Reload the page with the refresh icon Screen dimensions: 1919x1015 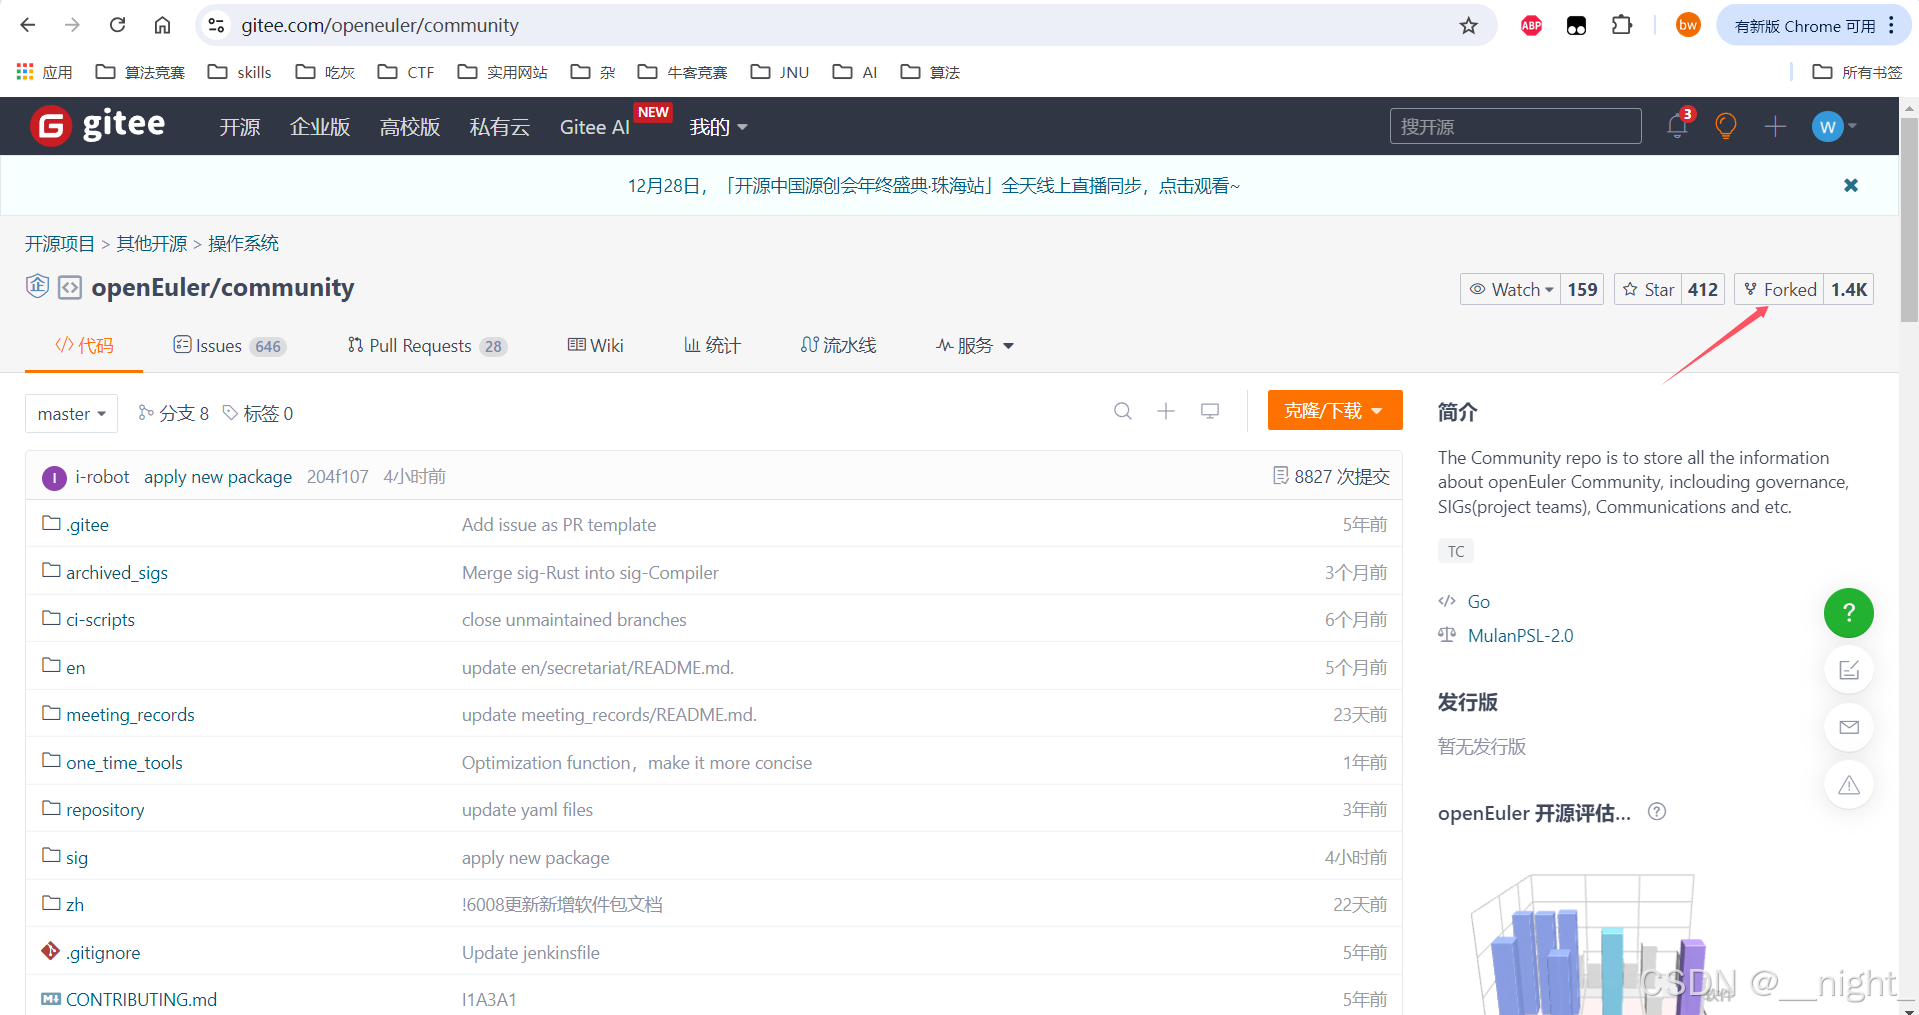[x=117, y=25]
